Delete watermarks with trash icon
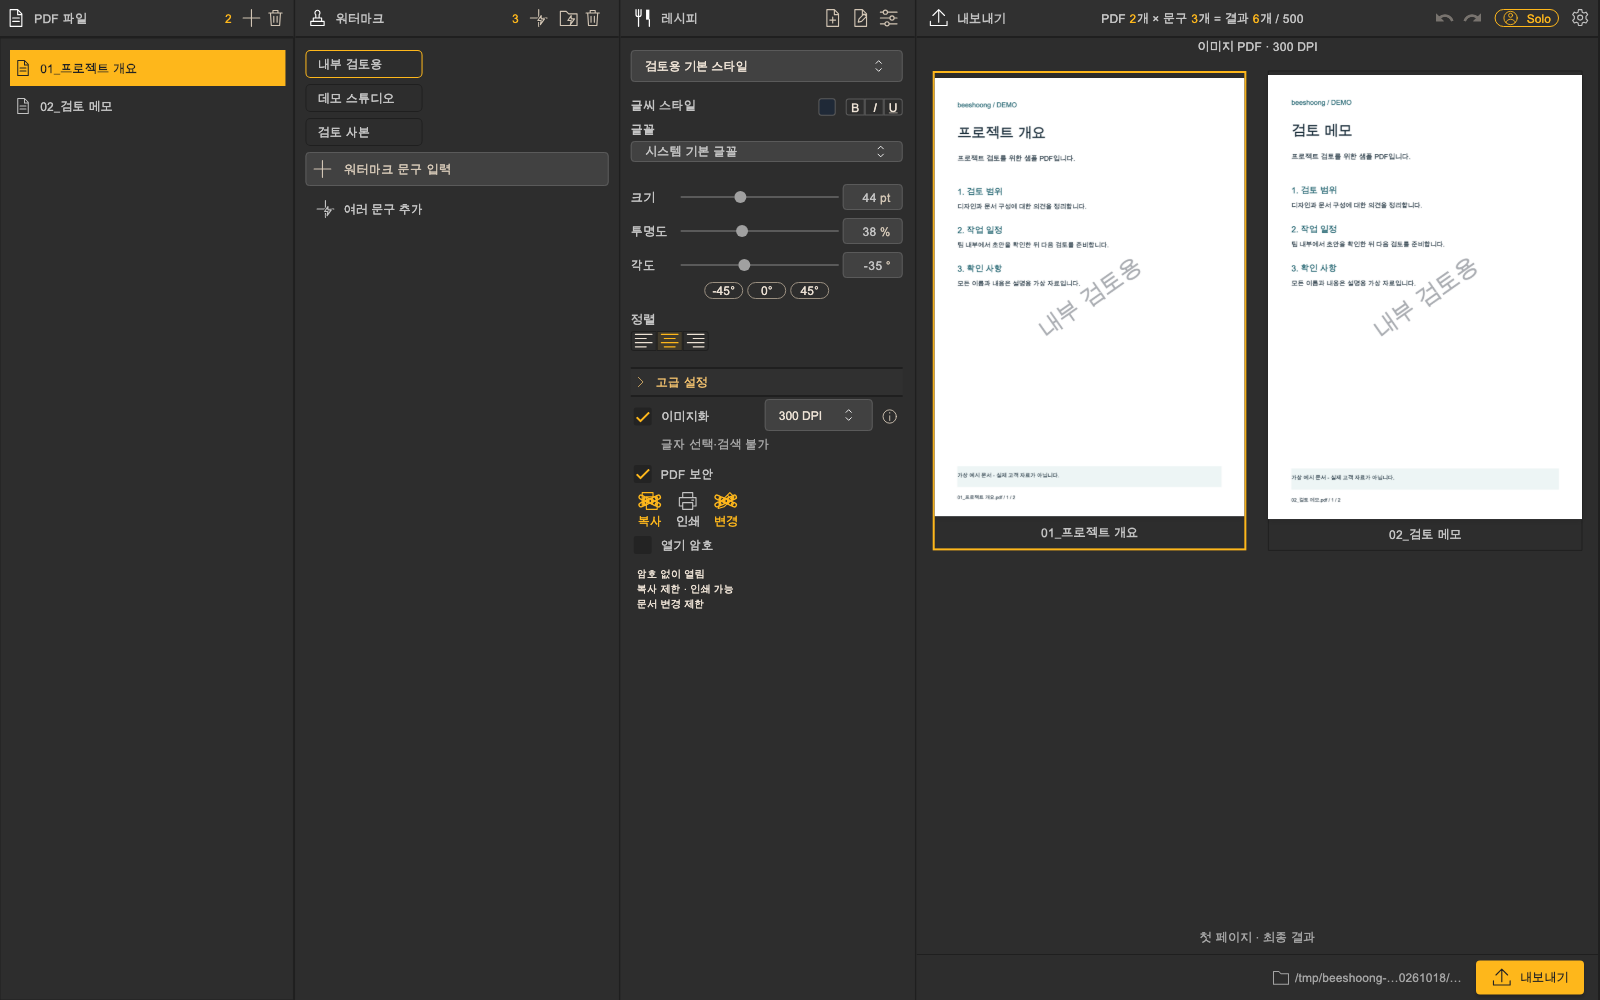This screenshot has height=1000, width=1600. click(593, 18)
